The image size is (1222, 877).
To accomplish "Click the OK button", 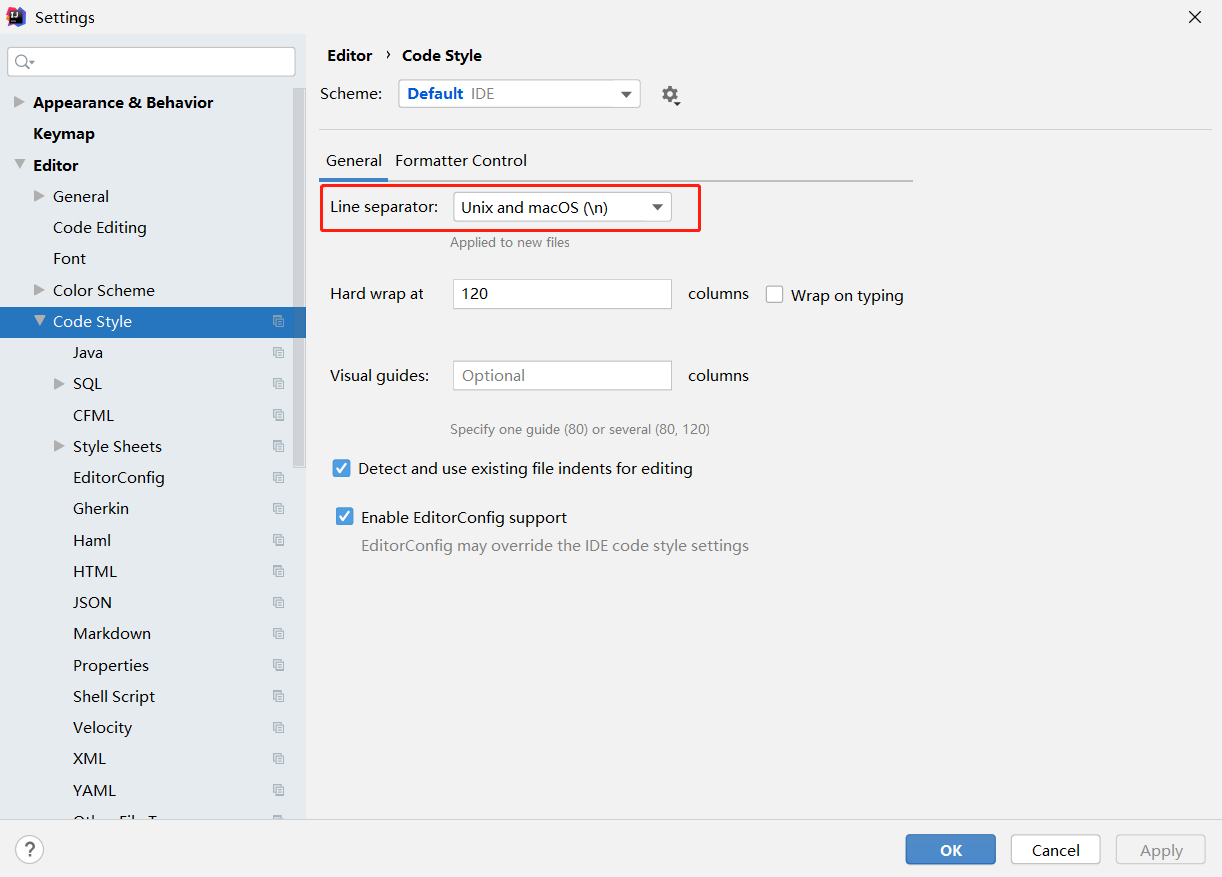I will pyautogui.click(x=951, y=850).
